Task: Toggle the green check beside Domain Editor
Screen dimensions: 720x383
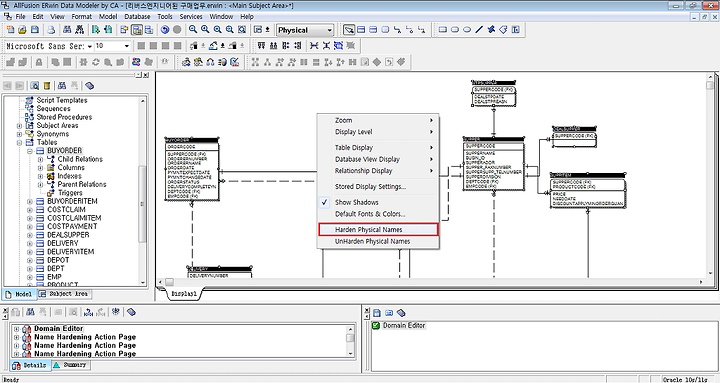Action: point(376,326)
